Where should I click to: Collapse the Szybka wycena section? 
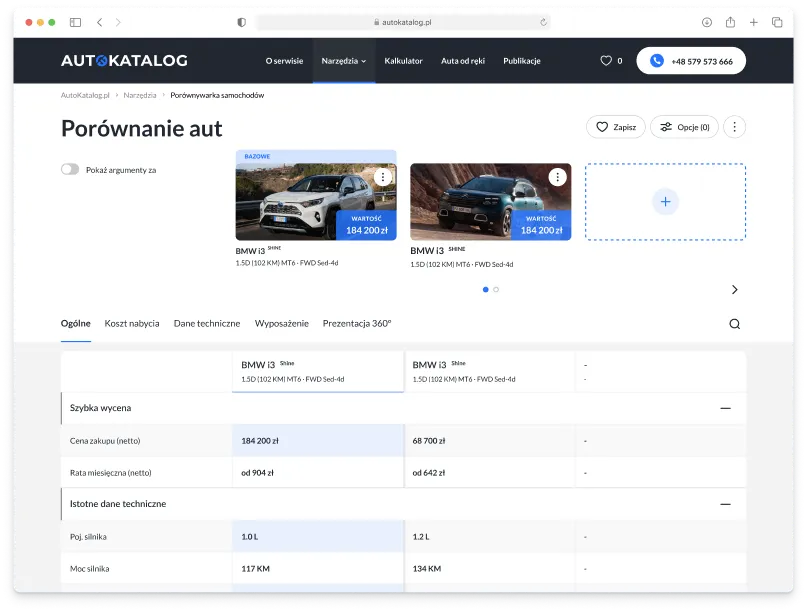pos(725,408)
